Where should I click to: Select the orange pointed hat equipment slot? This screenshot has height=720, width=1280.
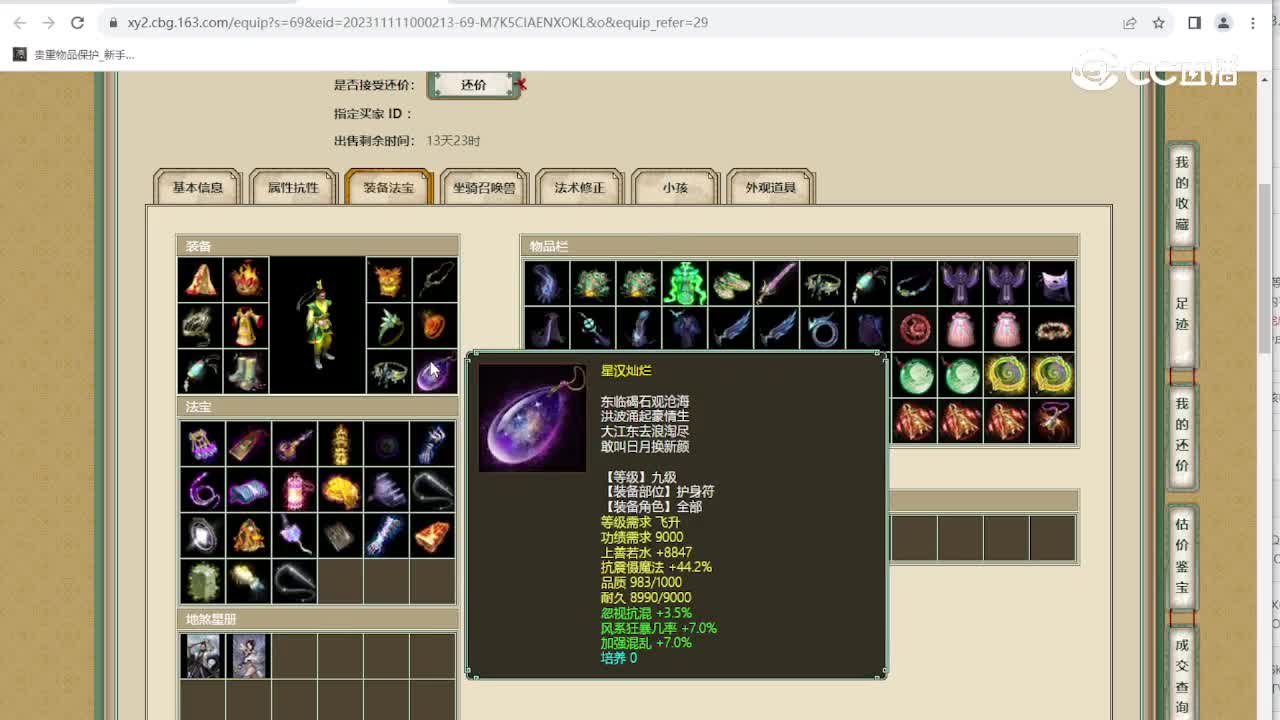click(x=200, y=280)
